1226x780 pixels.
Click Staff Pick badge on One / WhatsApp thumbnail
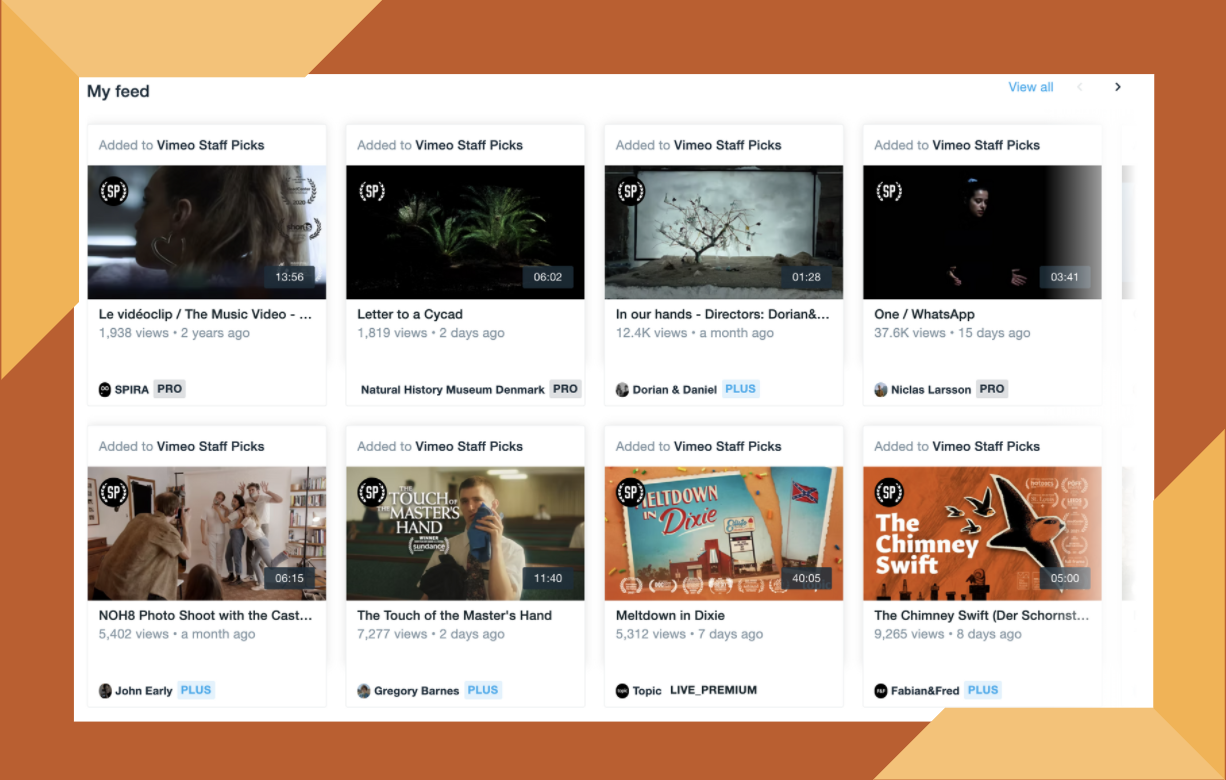(889, 191)
